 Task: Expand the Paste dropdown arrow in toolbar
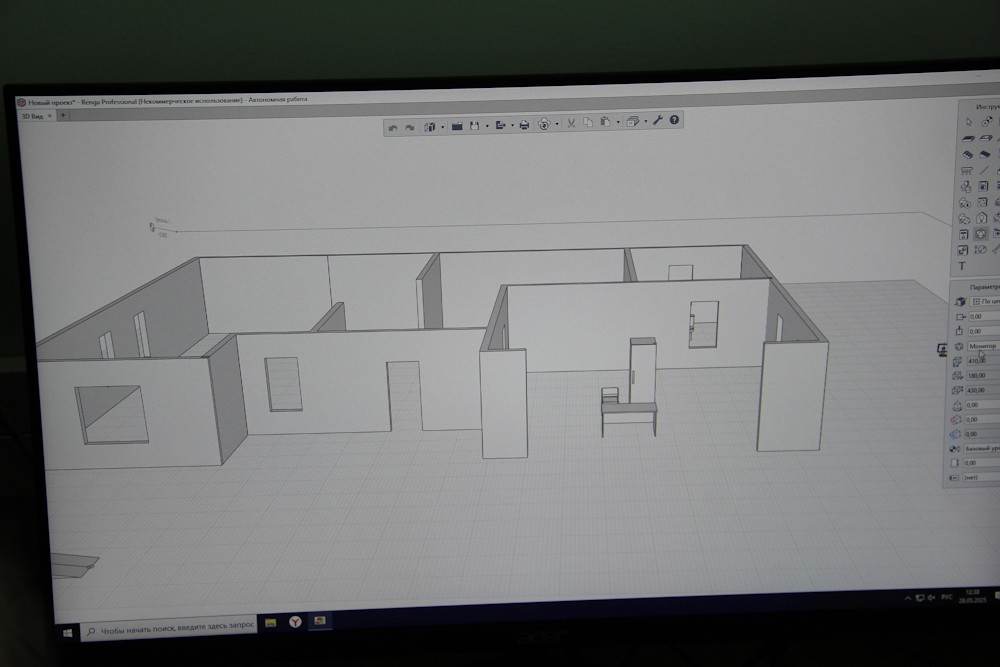pyautogui.click(x=617, y=124)
